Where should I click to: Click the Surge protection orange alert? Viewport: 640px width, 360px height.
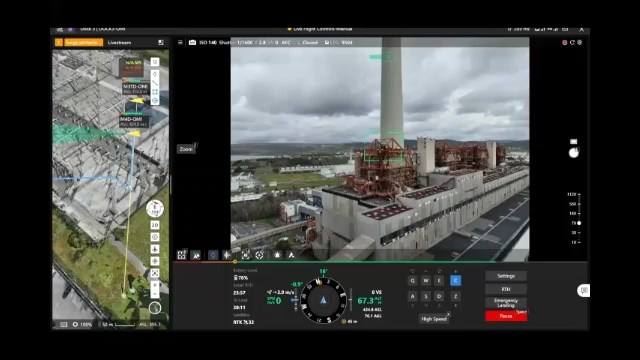point(83,42)
